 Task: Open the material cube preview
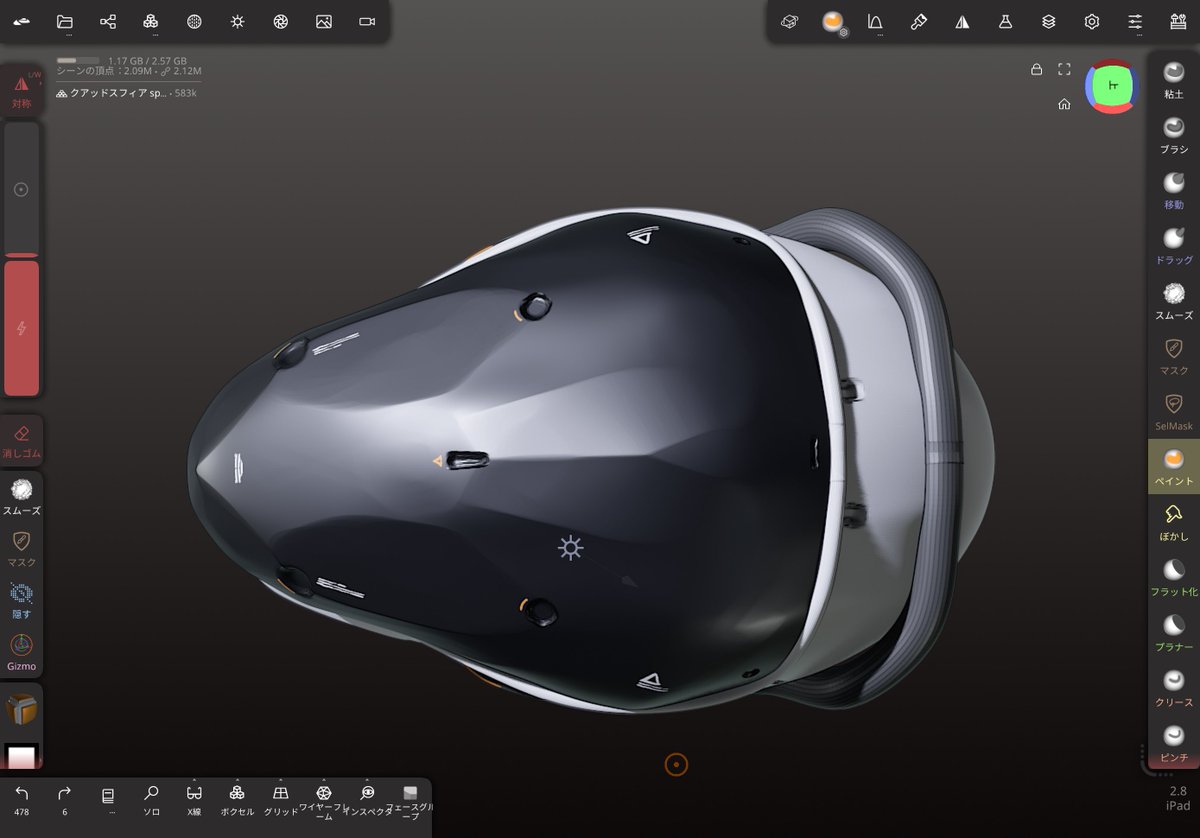point(21,709)
